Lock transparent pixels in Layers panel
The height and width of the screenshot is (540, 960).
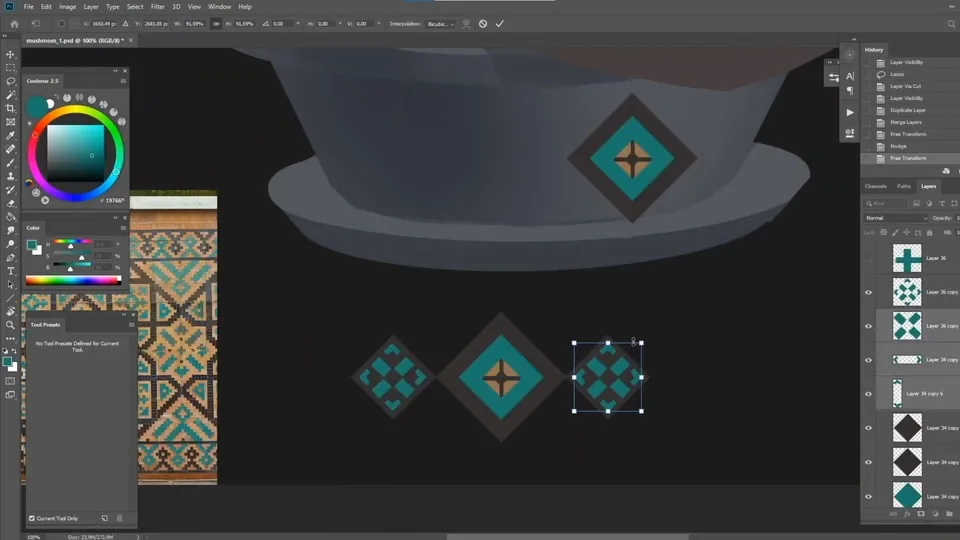pos(883,233)
